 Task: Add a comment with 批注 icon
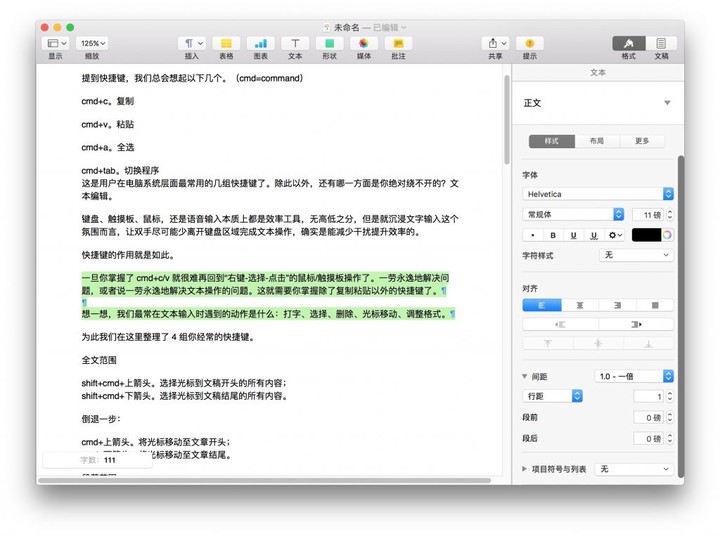(x=398, y=43)
